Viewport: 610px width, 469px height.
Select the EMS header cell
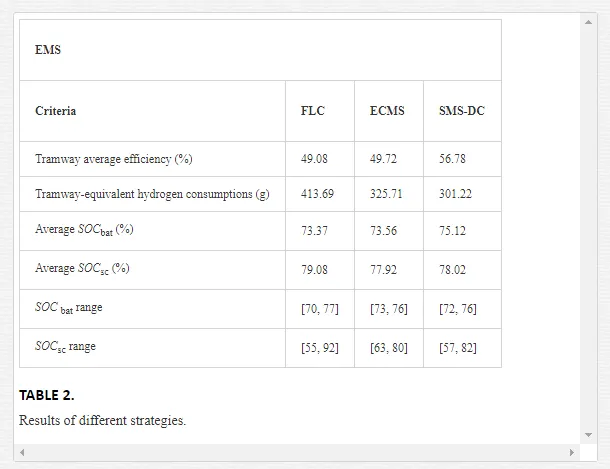click(260, 50)
